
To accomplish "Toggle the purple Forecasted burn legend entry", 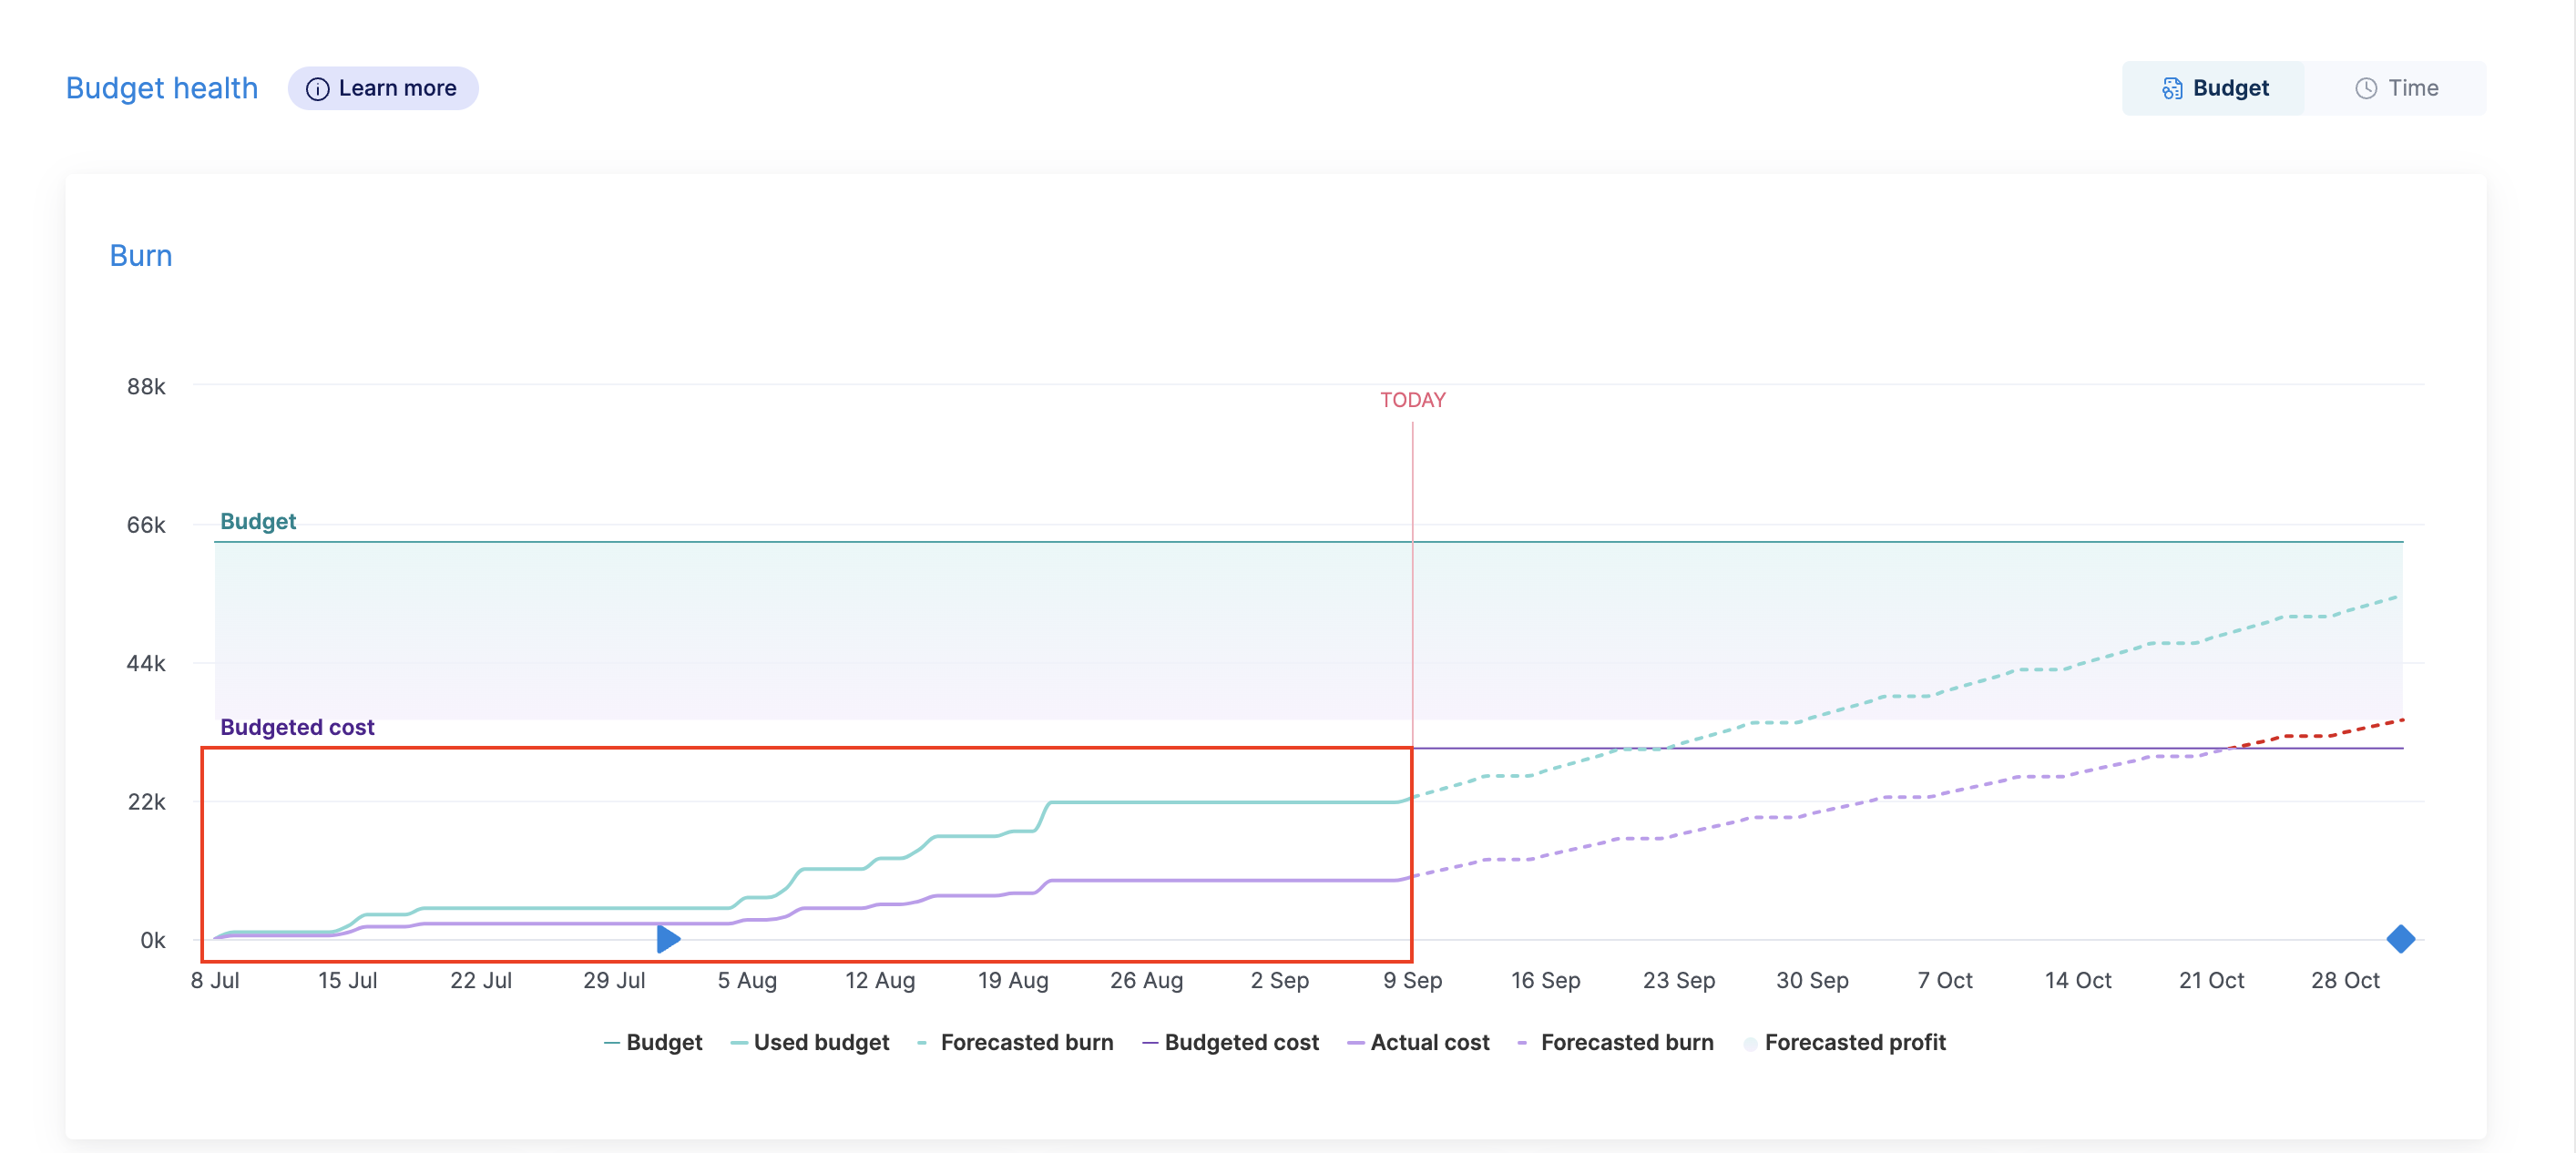I will point(1615,1042).
